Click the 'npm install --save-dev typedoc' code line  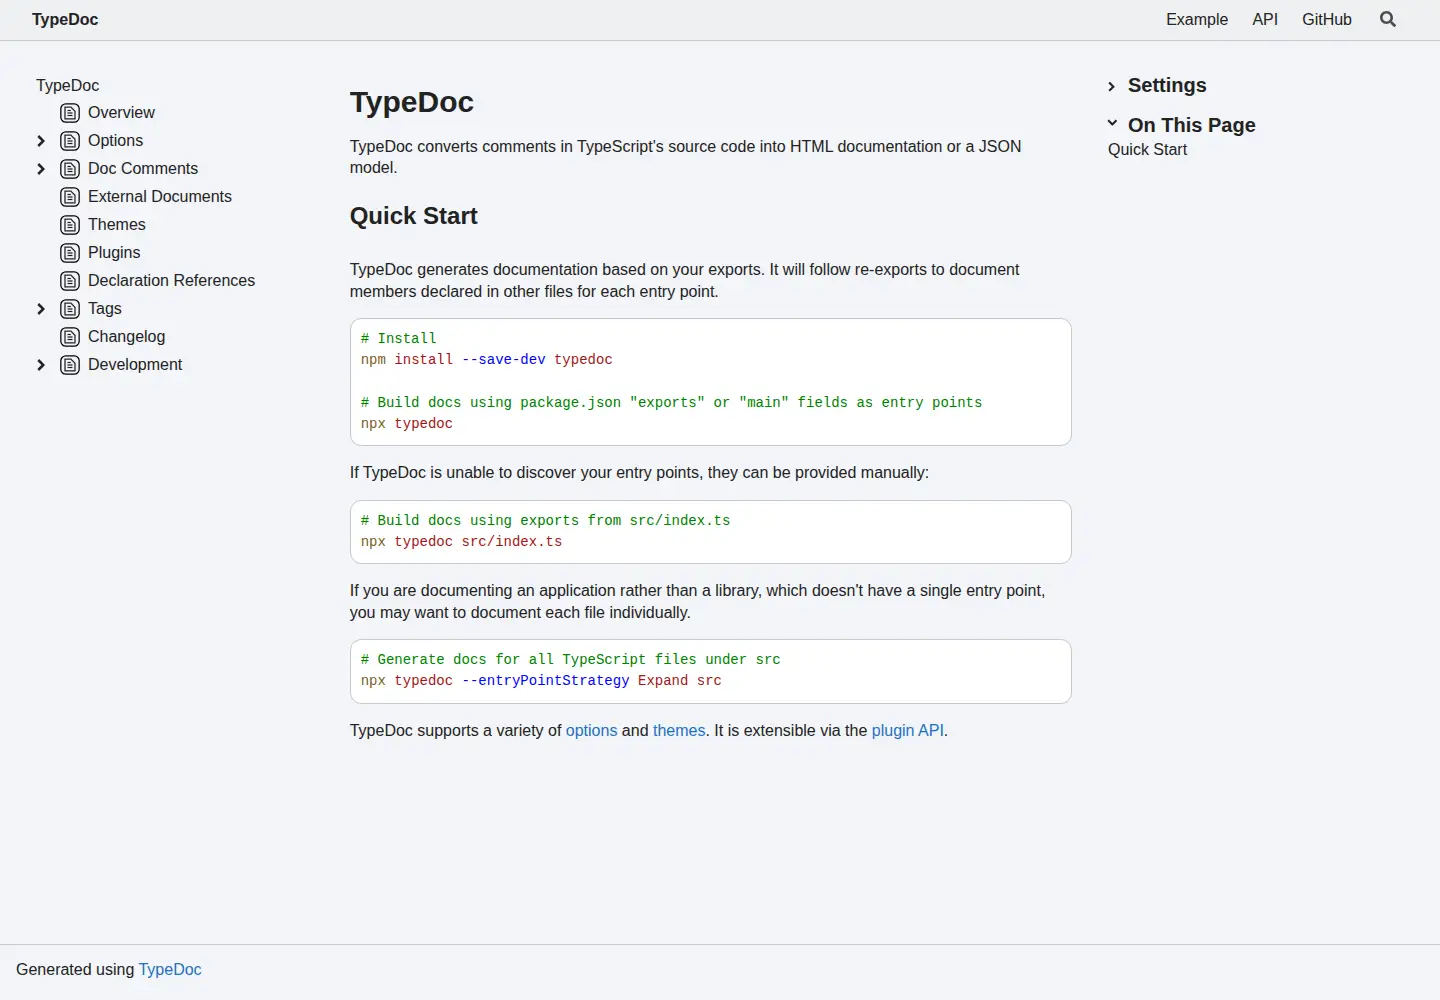click(x=486, y=360)
